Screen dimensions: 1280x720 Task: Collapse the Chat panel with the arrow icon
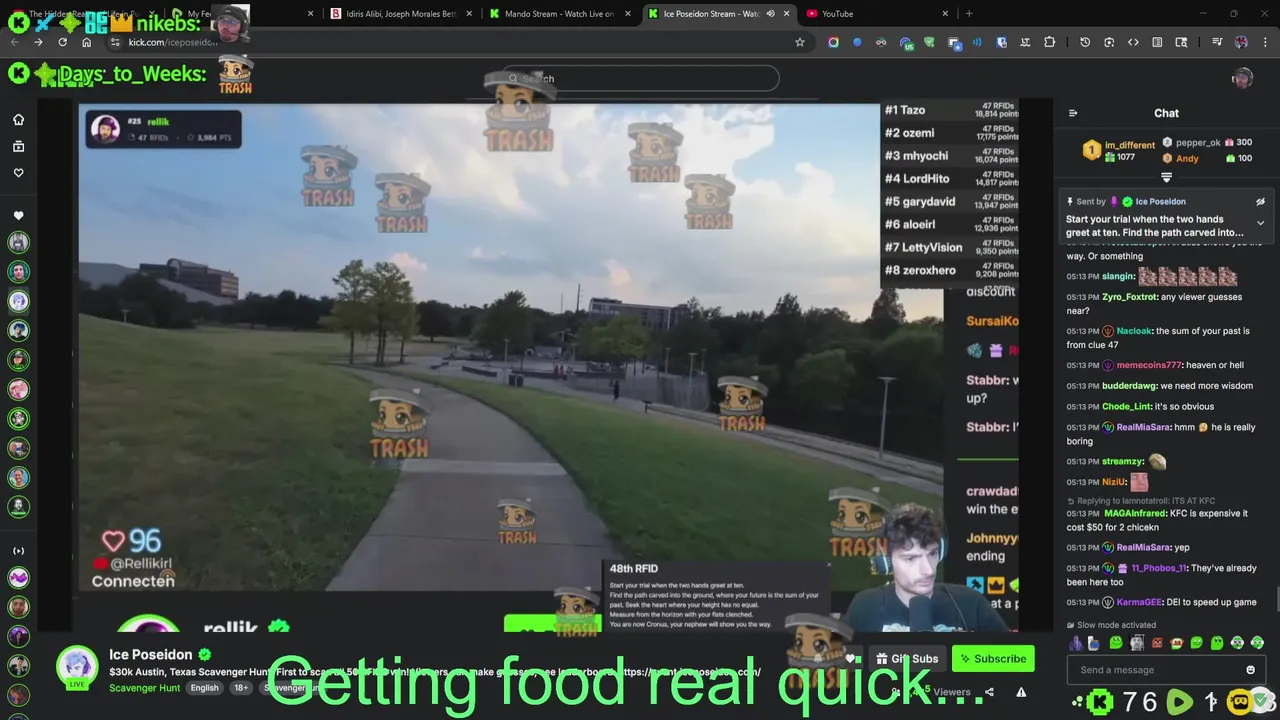(1073, 113)
